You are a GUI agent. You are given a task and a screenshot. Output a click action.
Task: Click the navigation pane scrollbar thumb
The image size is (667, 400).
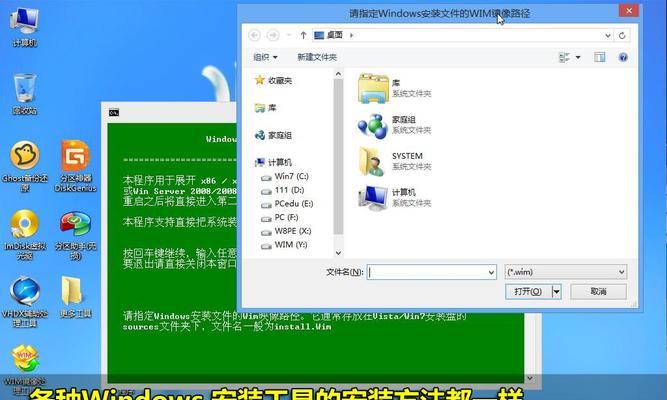[x=338, y=157]
